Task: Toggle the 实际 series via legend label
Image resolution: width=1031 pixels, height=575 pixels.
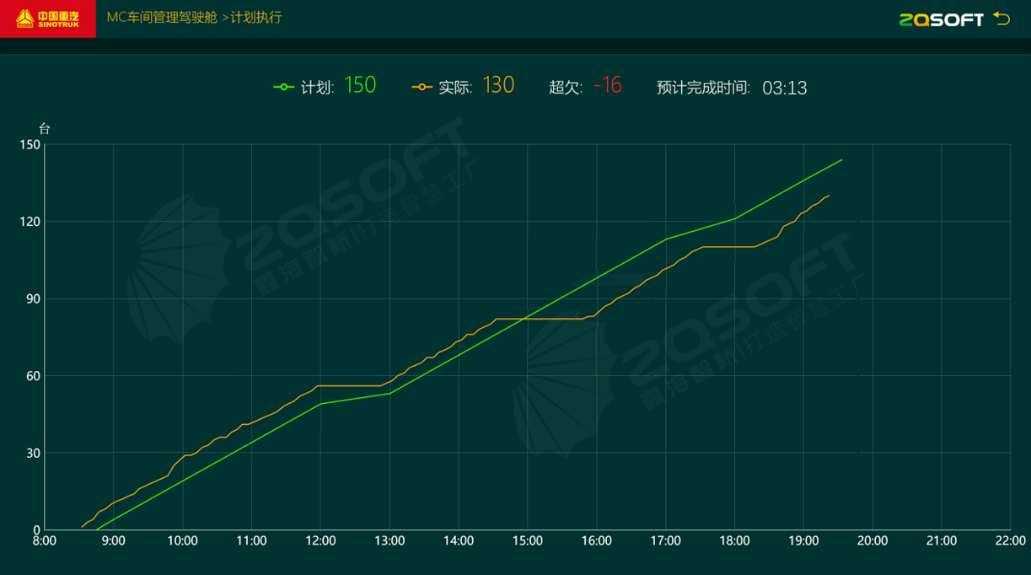Action: pos(455,88)
